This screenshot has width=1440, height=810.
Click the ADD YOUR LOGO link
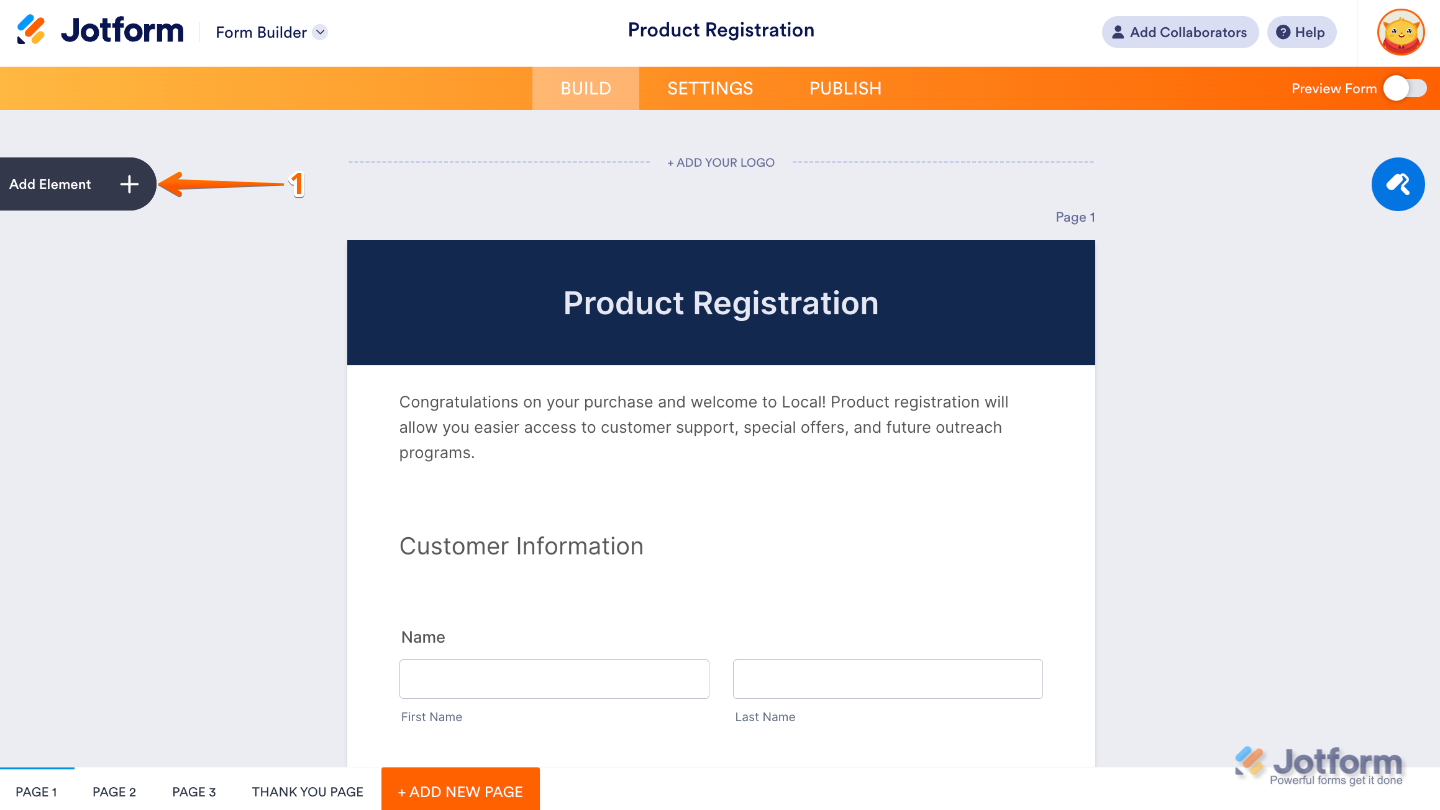pos(721,162)
